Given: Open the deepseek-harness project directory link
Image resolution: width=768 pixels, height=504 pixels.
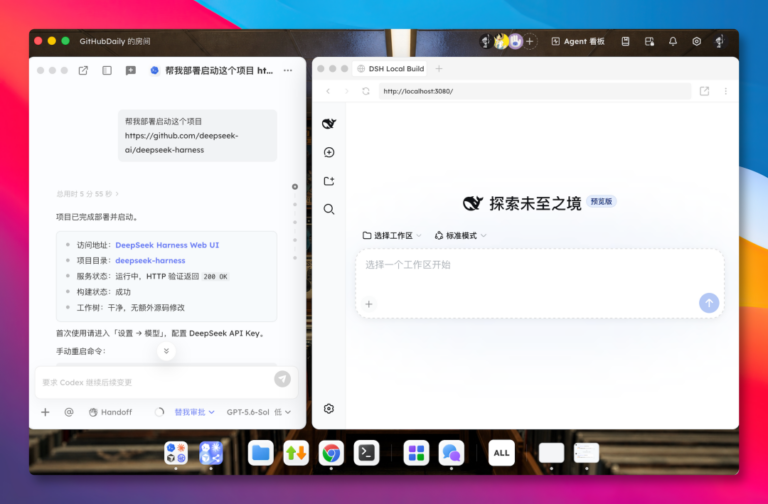Looking at the screenshot, I should tap(150, 261).
